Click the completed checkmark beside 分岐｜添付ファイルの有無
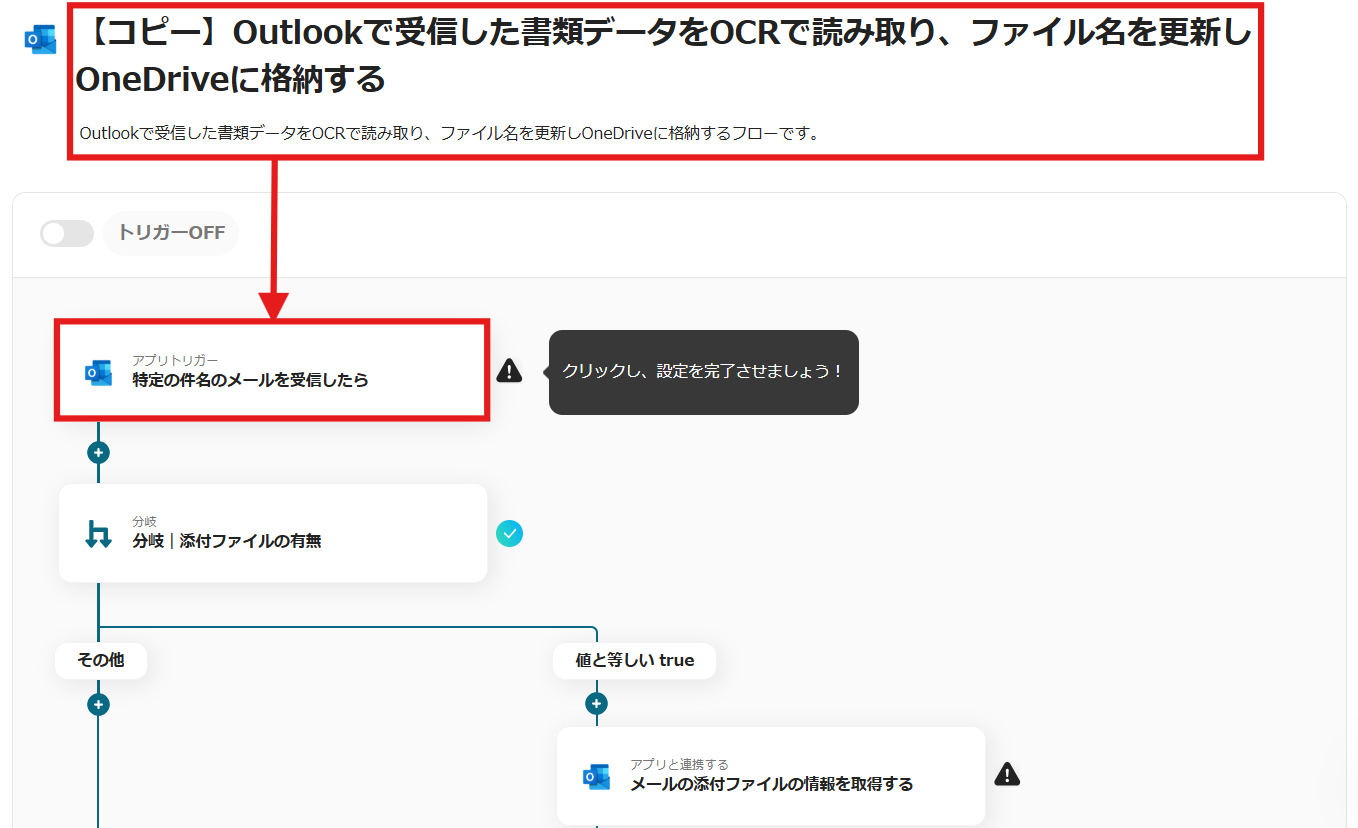 (509, 534)
